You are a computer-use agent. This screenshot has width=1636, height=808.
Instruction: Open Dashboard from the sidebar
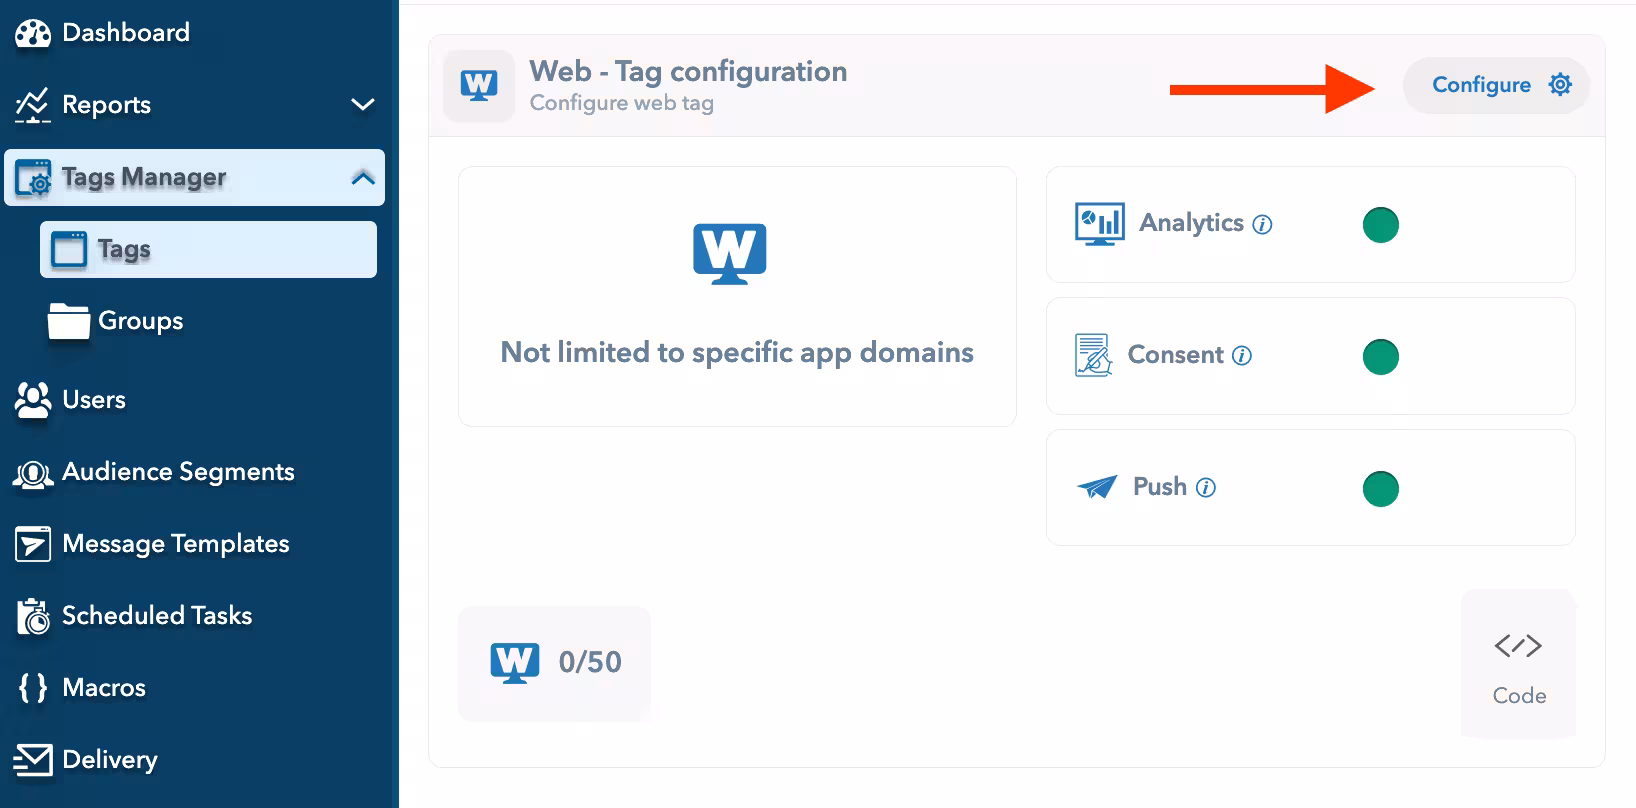125,33
